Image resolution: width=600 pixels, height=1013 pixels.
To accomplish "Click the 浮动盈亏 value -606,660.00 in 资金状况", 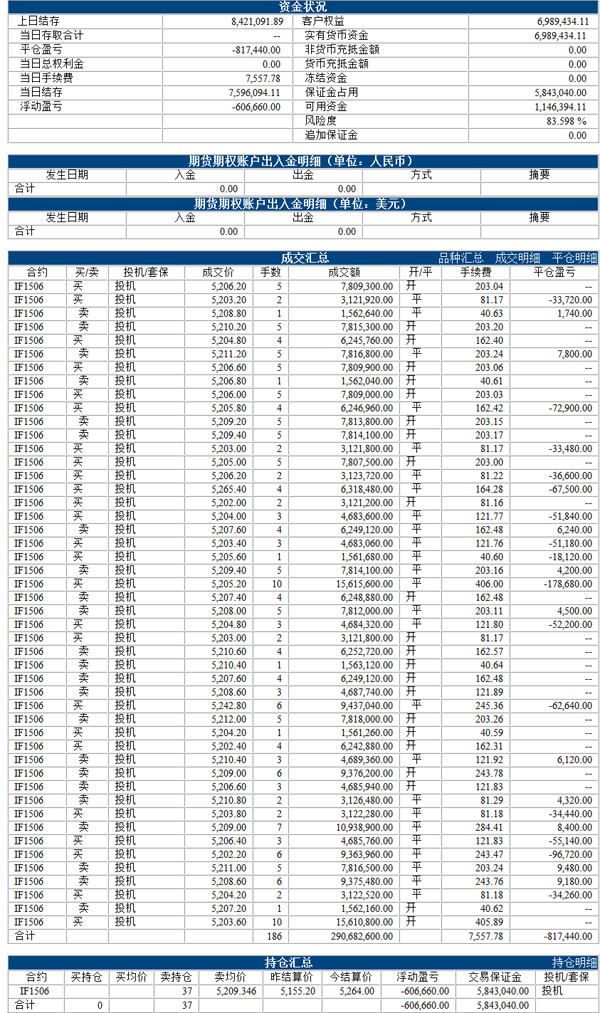I will coord(256,107).
